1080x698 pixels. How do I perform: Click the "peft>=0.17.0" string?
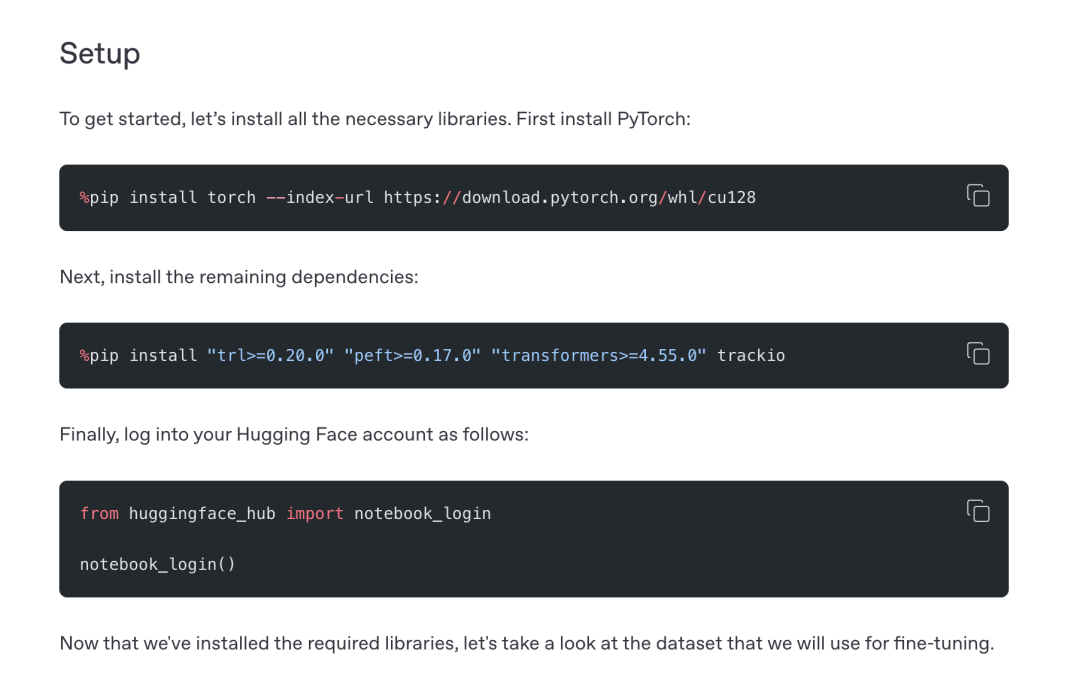412,356
